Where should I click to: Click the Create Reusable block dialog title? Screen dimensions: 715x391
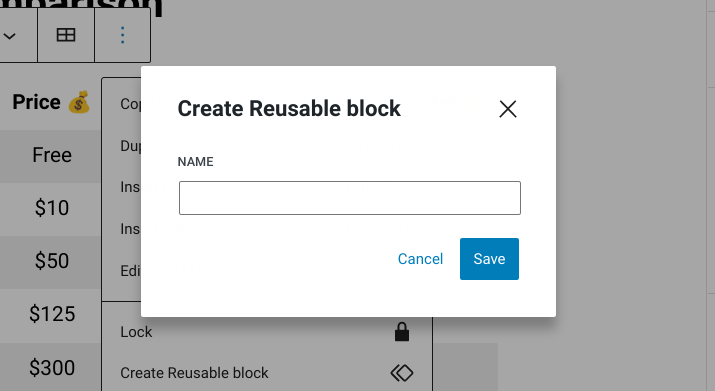point(289,109)
